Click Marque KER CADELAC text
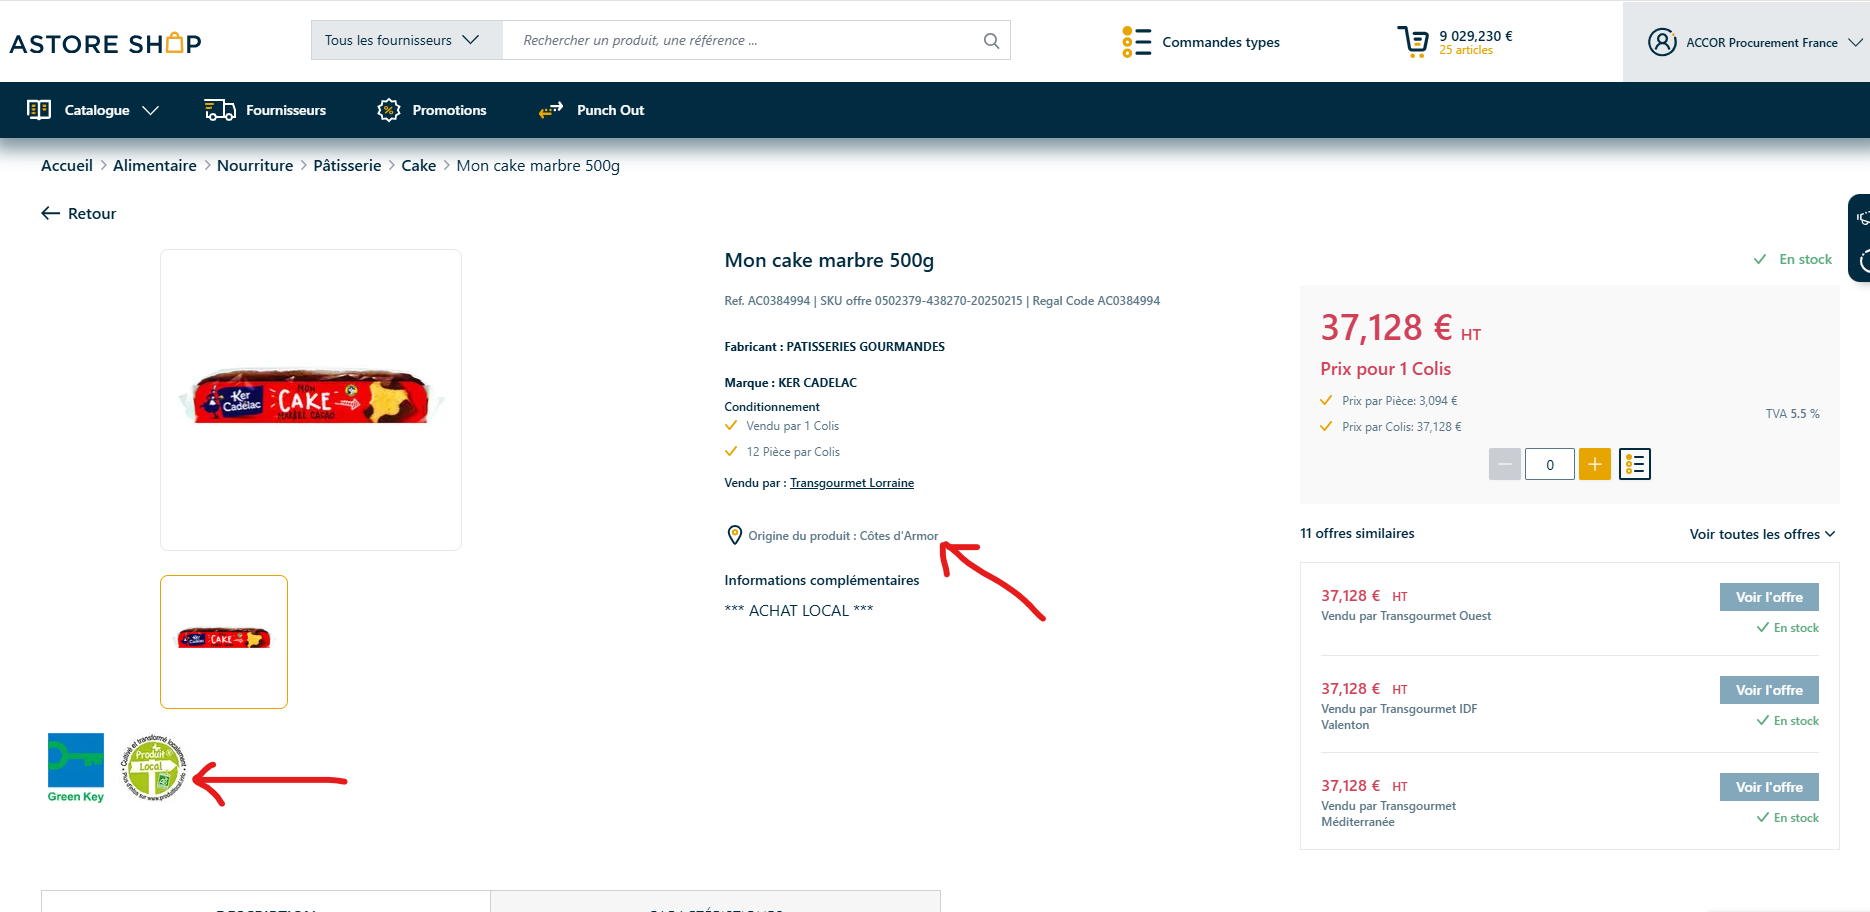Image resolution: width=1870 pixels, height=912 pixels. click(x=790, y=383)
